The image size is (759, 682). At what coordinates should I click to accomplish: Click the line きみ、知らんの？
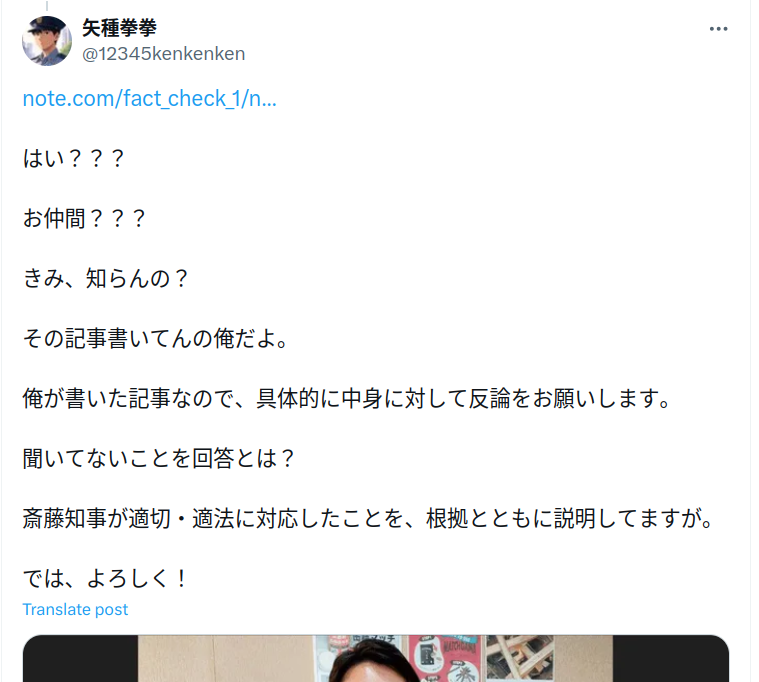(x=106, y=278)
